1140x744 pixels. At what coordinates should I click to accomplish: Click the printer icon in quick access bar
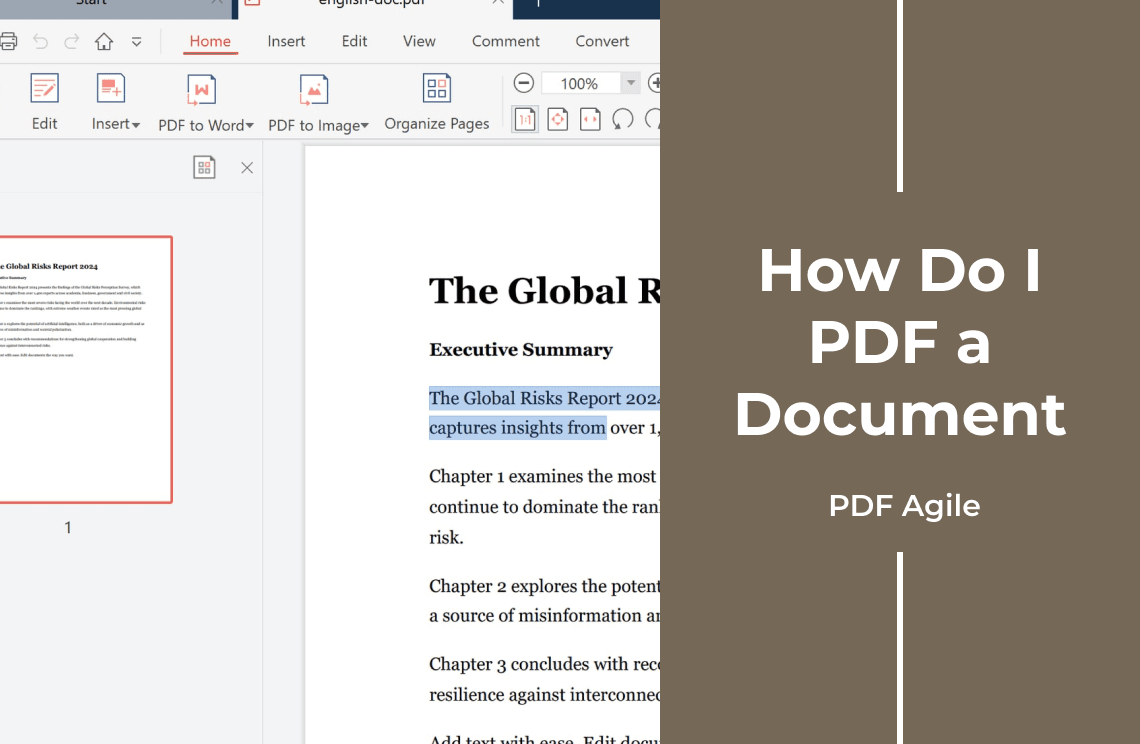8,41
